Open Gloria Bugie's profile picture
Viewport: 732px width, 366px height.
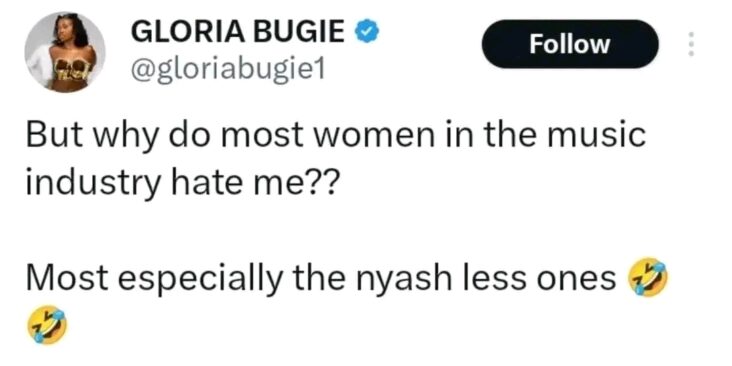[65, 52]
